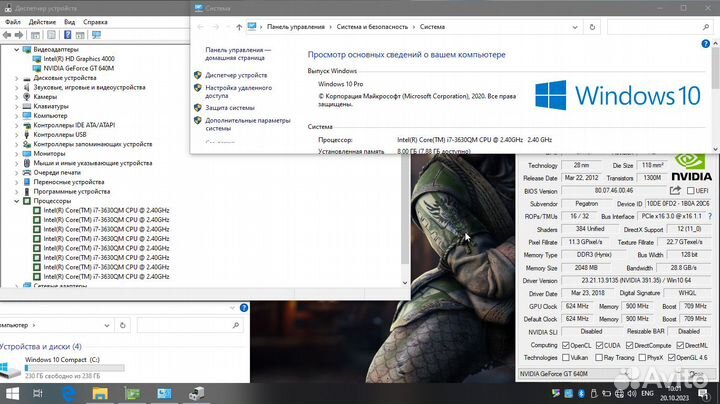
Task: Open the Действие menu in Device Manager
Action: 42,20
